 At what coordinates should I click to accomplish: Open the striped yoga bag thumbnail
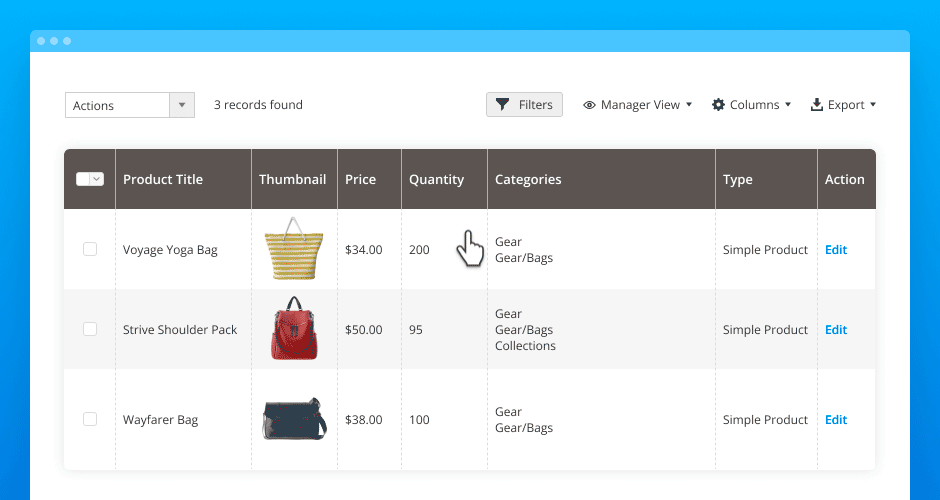293,249
